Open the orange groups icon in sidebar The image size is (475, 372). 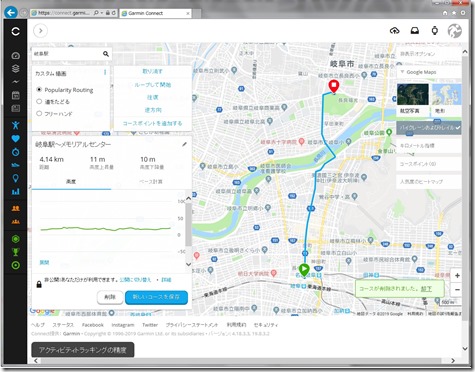pos(16,221)
